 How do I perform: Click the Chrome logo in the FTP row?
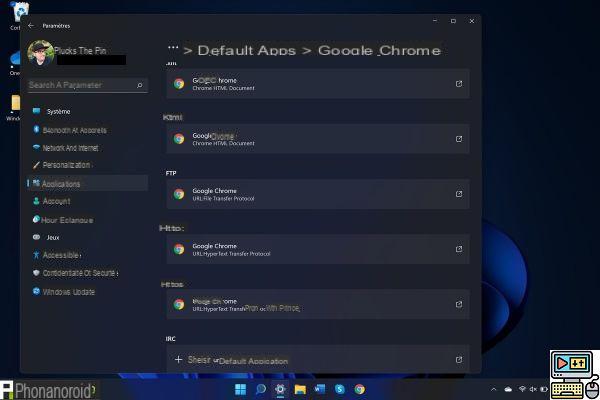179,194
